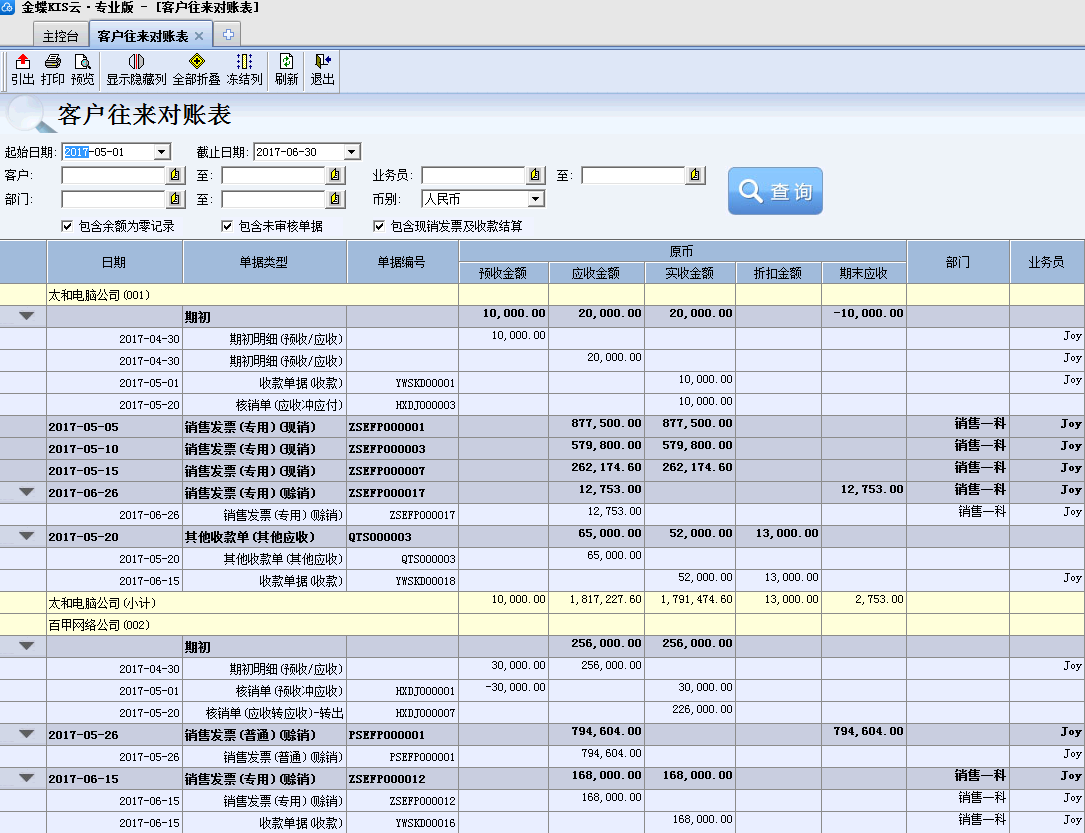This screenshot has height=833, width=1085.
Task: Collapse 百甲网络公司 期初 group
Action: (26, 646)
